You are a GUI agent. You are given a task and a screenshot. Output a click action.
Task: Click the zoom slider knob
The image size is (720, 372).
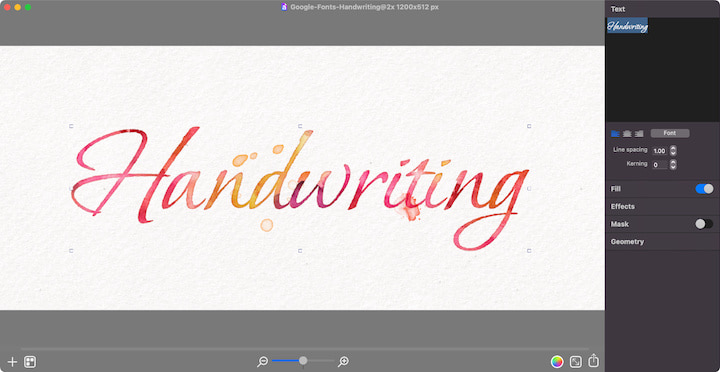click(x=303, y=361)
